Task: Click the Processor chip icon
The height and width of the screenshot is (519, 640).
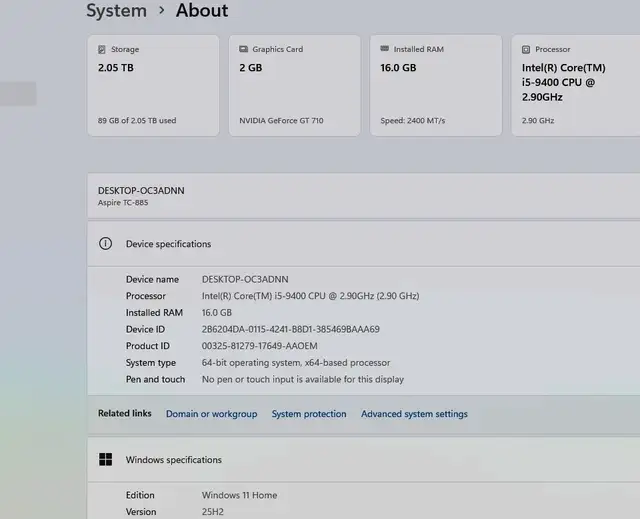Action: tap(526, 49)
